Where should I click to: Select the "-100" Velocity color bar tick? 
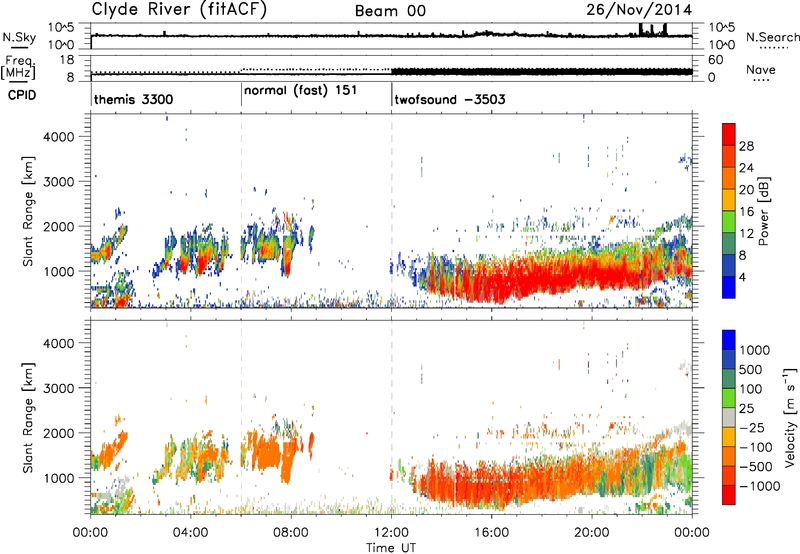click(x=755, y=447)
